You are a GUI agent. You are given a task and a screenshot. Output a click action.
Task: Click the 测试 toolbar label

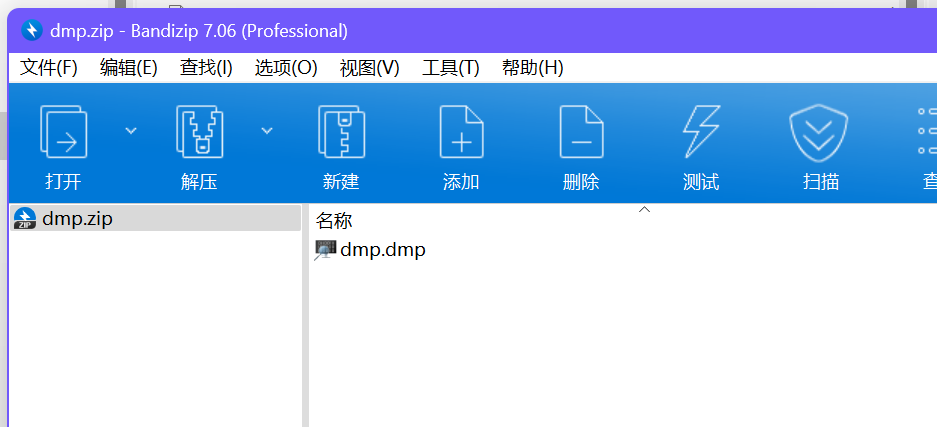point(701,182)
